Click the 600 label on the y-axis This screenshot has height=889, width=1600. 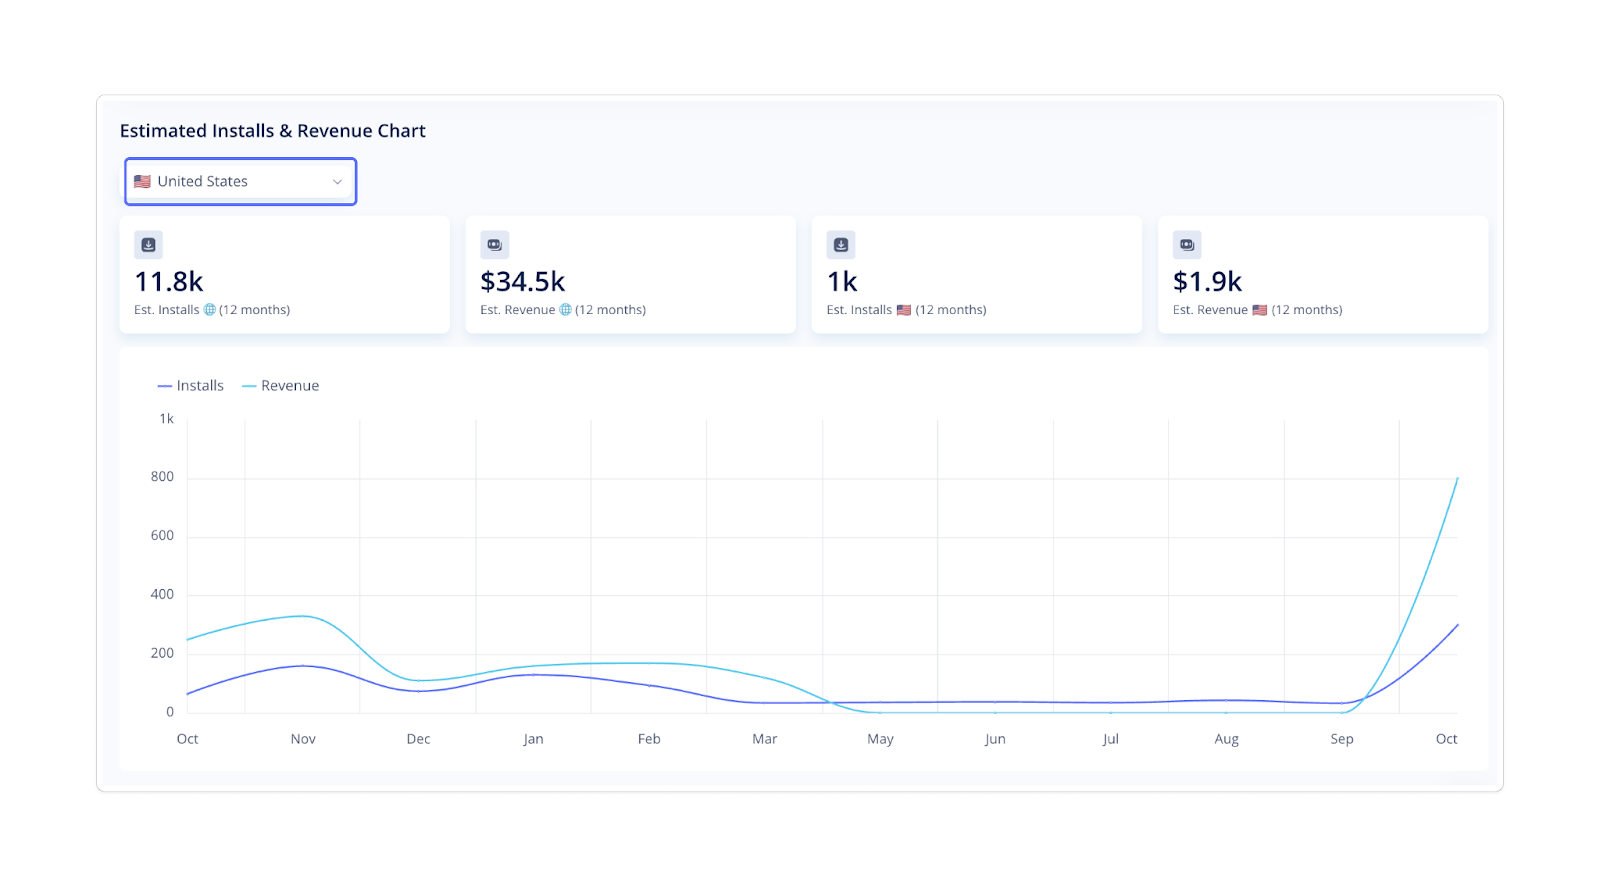162,536
